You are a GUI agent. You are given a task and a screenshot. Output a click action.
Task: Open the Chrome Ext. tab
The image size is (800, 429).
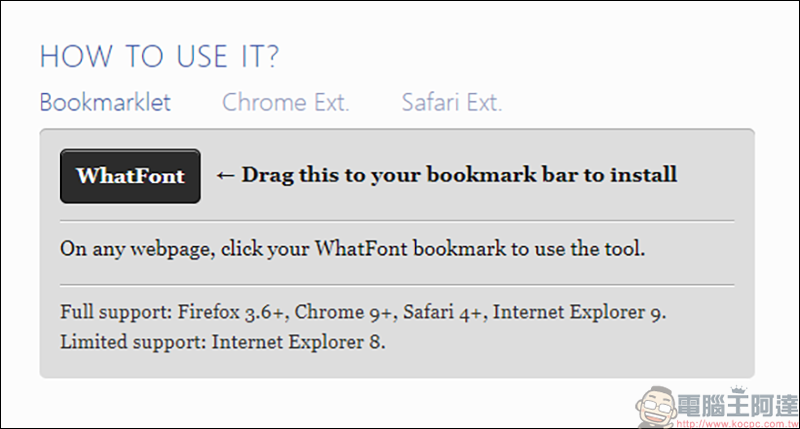click(x=286, y=103)
